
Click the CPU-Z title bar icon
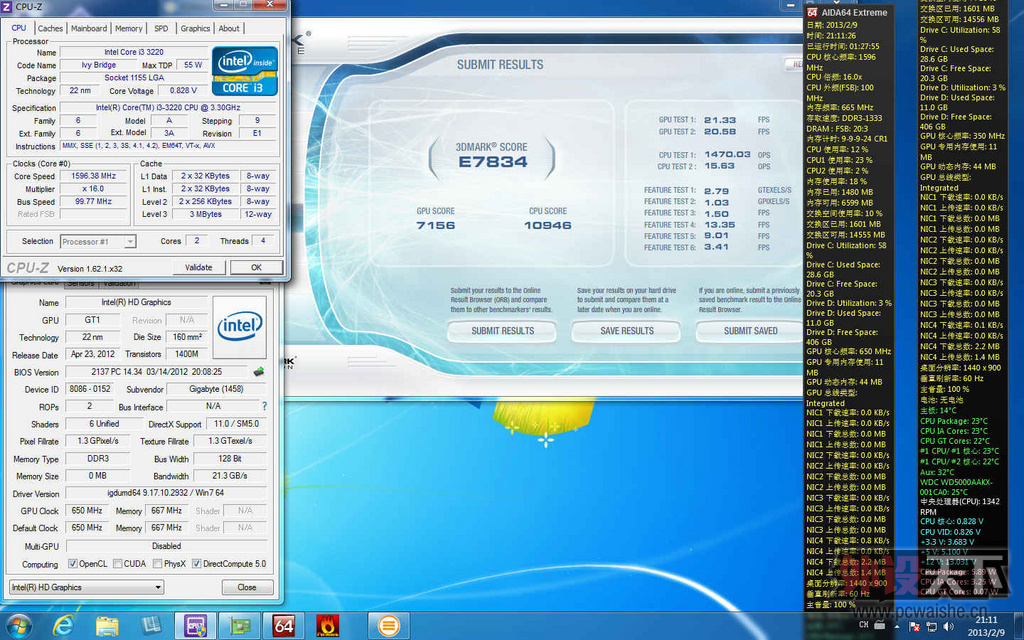coord(7,7)
